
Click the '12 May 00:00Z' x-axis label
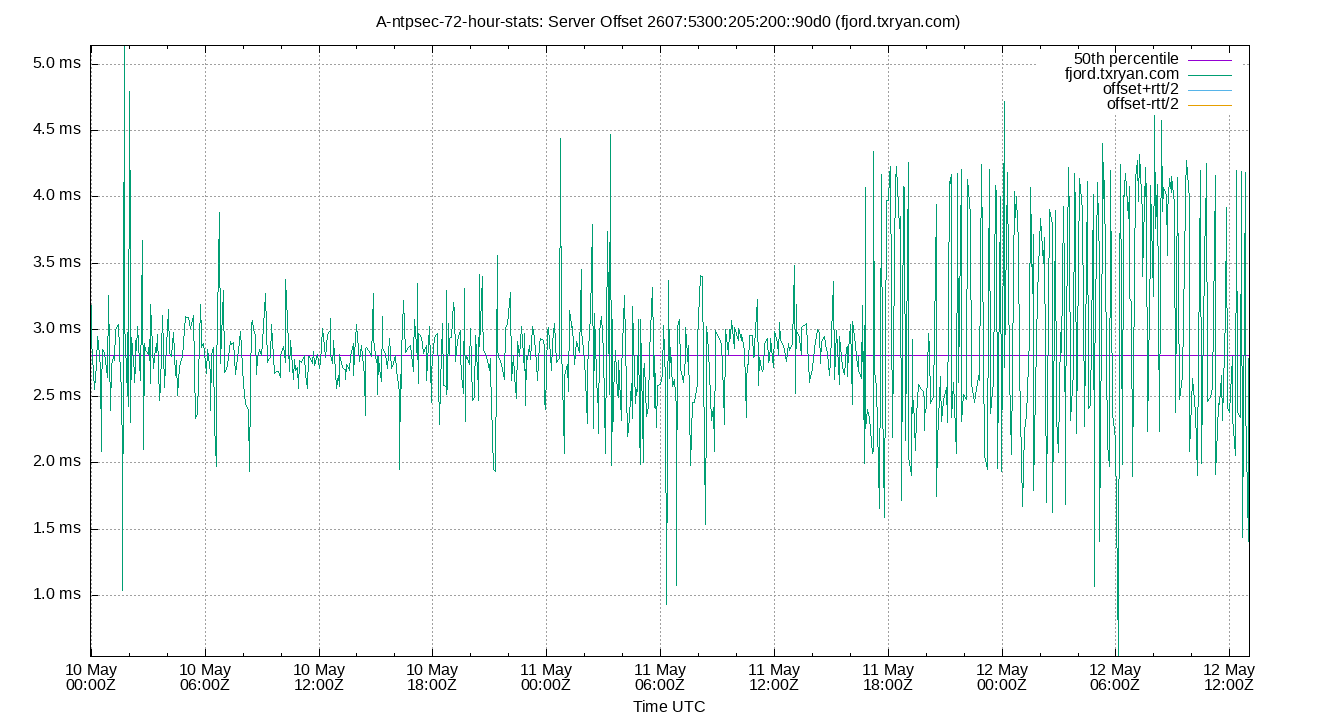(x=1001, y=677)
